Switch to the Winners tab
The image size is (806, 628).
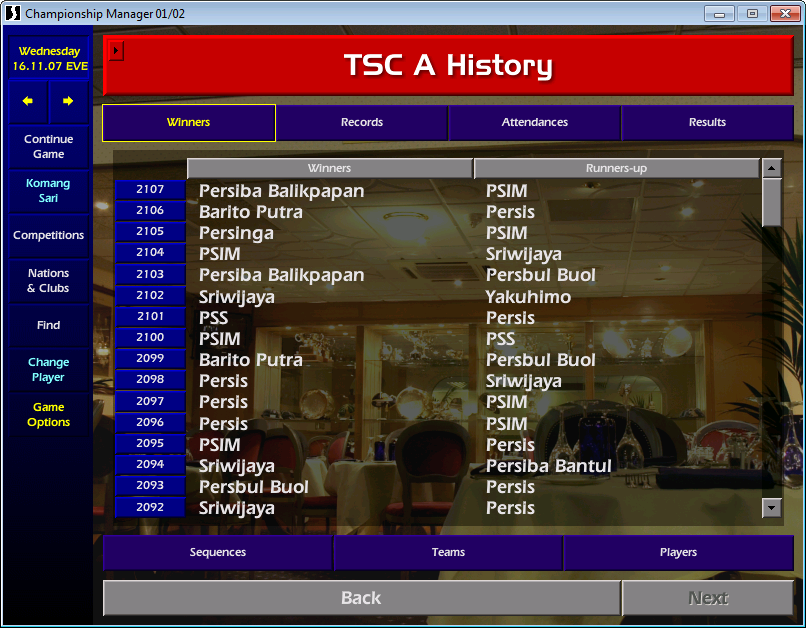tap(189, 122)
